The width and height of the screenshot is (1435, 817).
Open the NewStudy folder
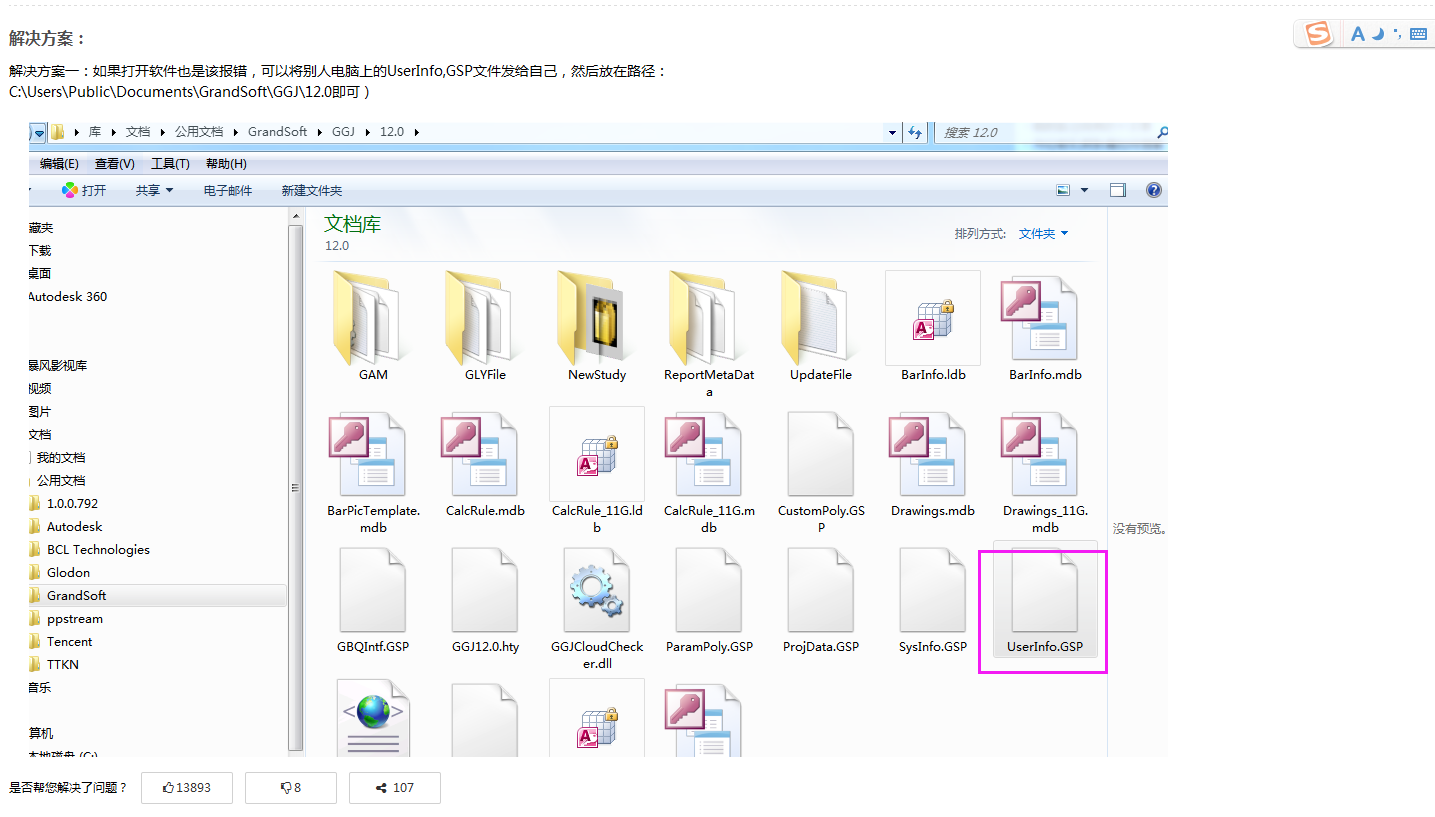(597, 325)
